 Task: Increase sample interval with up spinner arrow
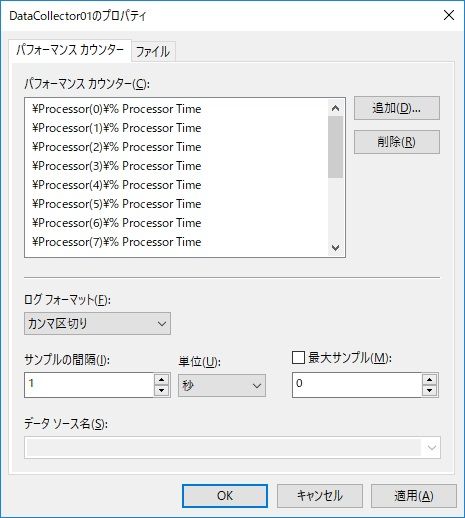click(x=162, y=380)
